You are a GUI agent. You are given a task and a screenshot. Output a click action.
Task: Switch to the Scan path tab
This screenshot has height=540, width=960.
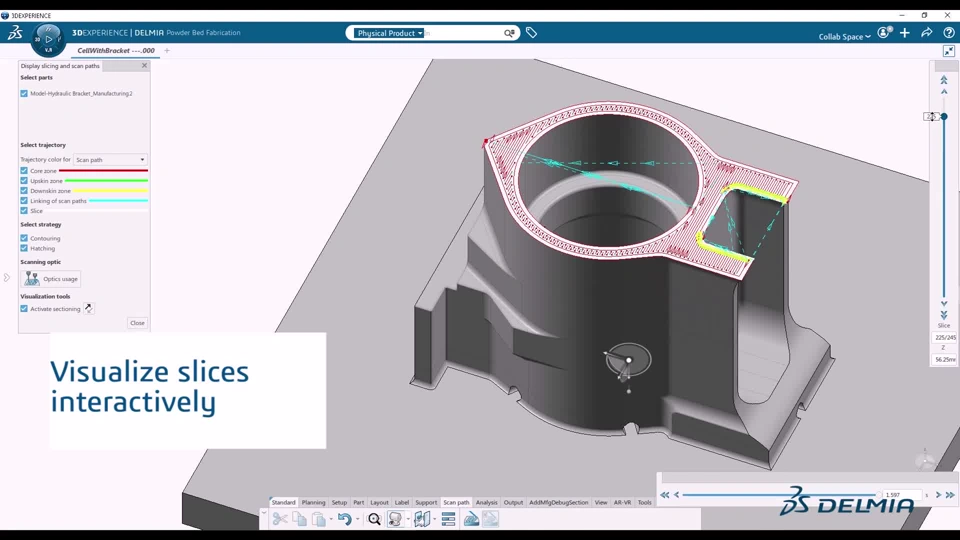[456, 503]
